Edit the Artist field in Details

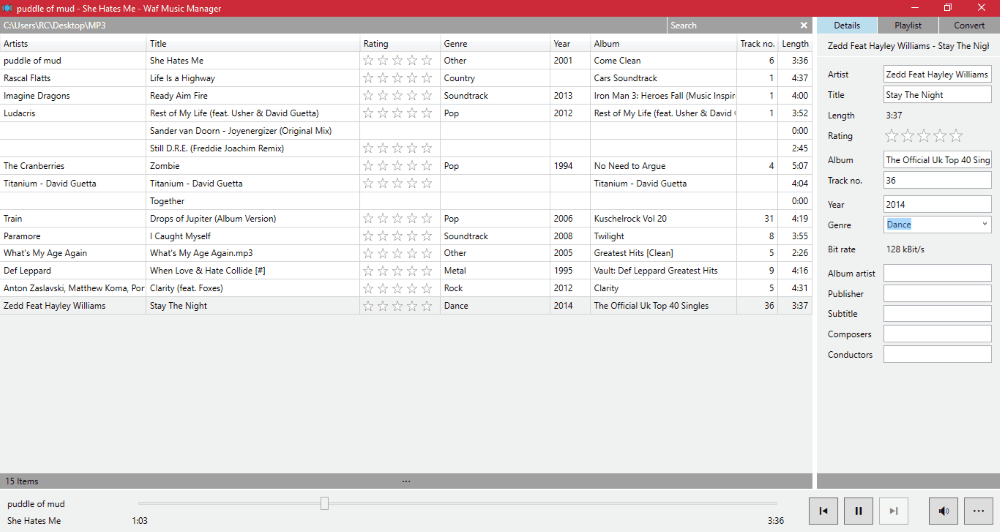937,75
